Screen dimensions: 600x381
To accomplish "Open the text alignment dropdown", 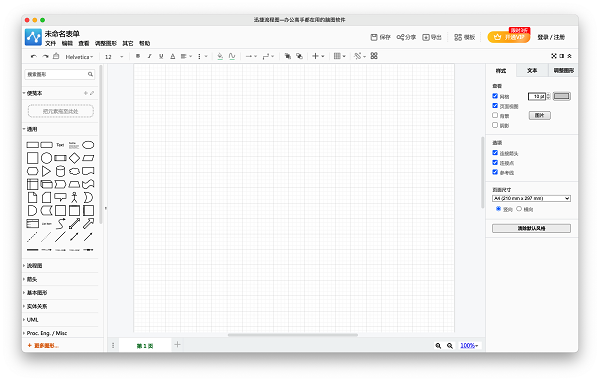I will click(186, 56).
